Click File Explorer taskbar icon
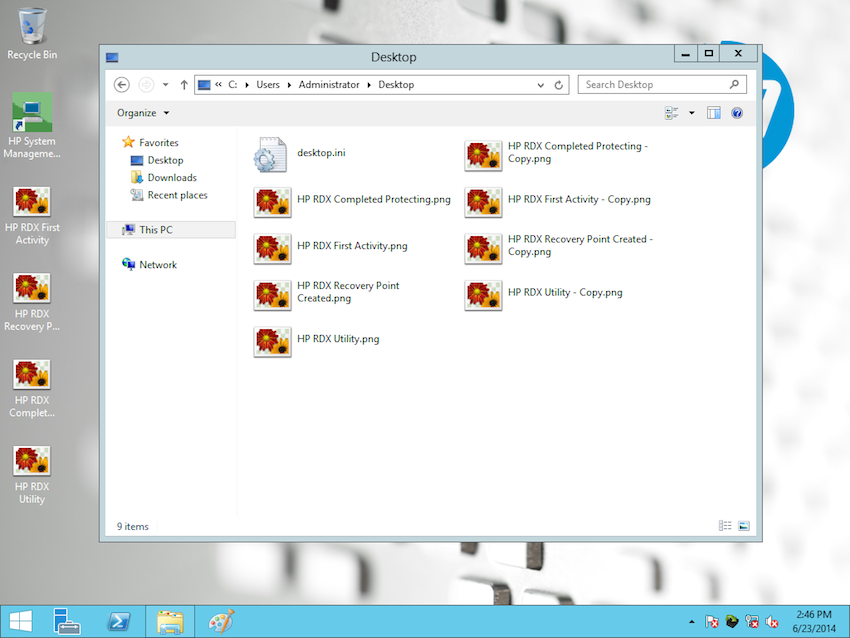This screenshot has height=638, width=850. 170,621
